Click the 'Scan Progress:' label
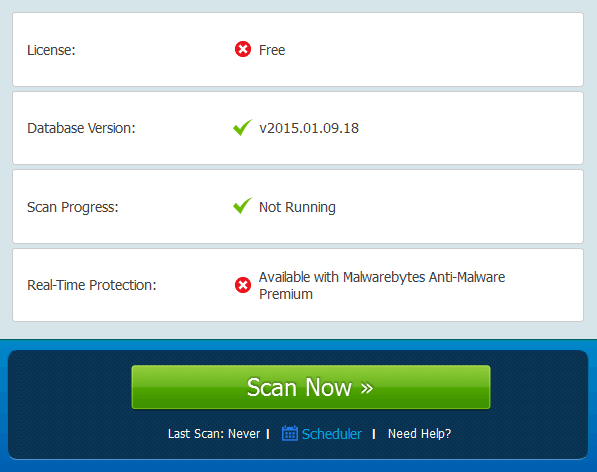The image size is (597, 472). tap(73, 207)
